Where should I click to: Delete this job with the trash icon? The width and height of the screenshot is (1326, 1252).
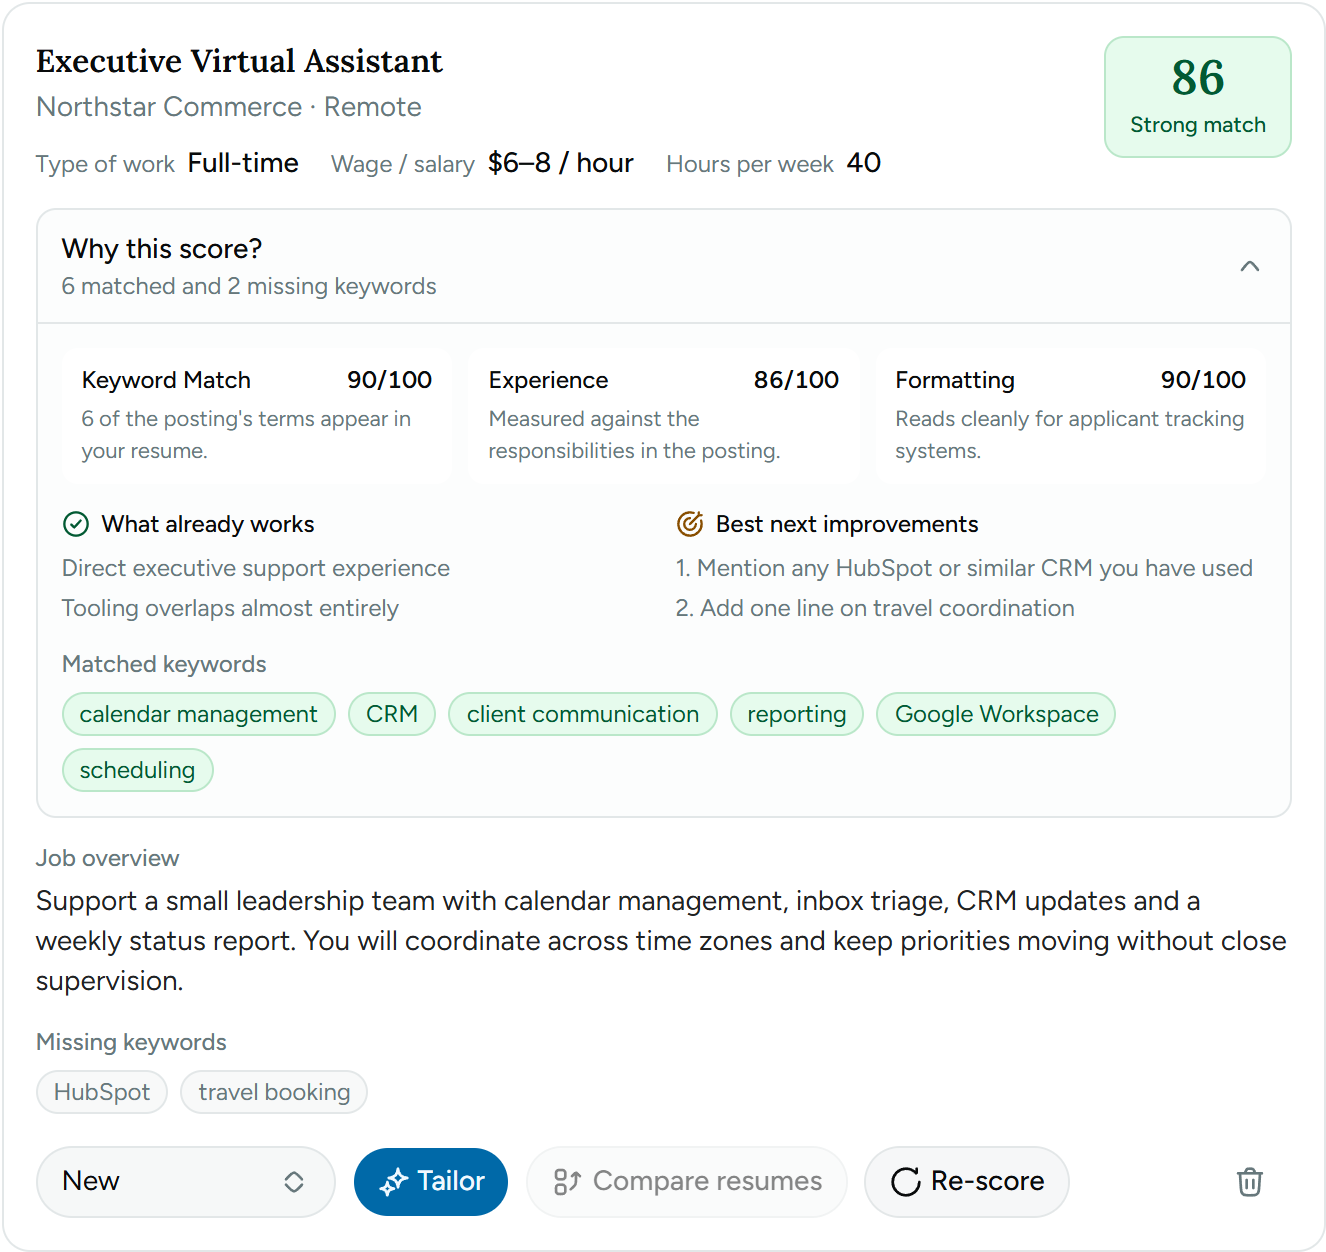pos(1249,1182)
